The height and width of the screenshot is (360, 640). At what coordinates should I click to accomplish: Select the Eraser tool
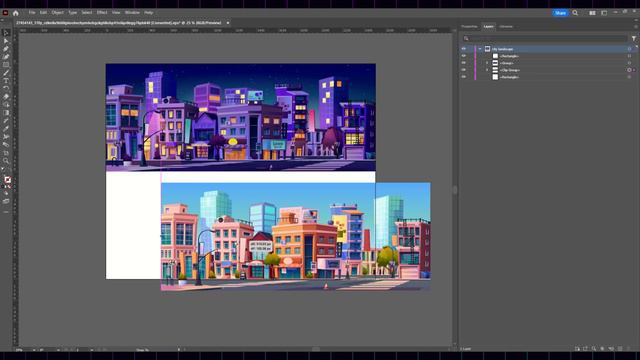[x=6, y=97]
